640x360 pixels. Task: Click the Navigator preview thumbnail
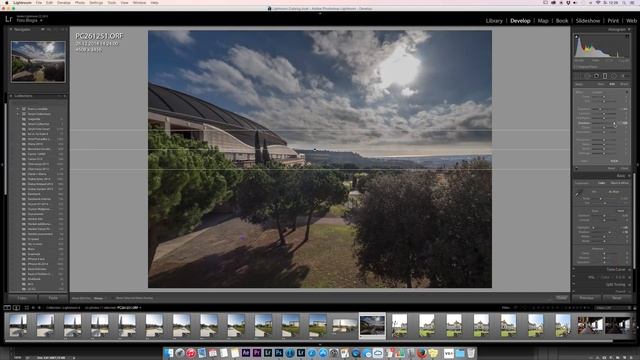(x=38, y=61)
